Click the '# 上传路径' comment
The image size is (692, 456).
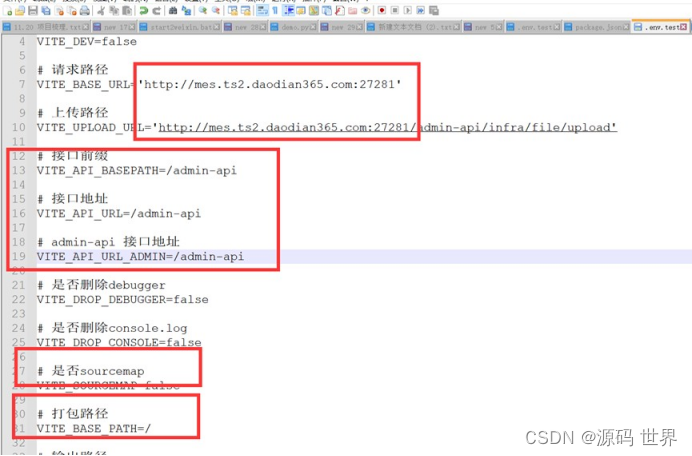(x=73, y=113)
